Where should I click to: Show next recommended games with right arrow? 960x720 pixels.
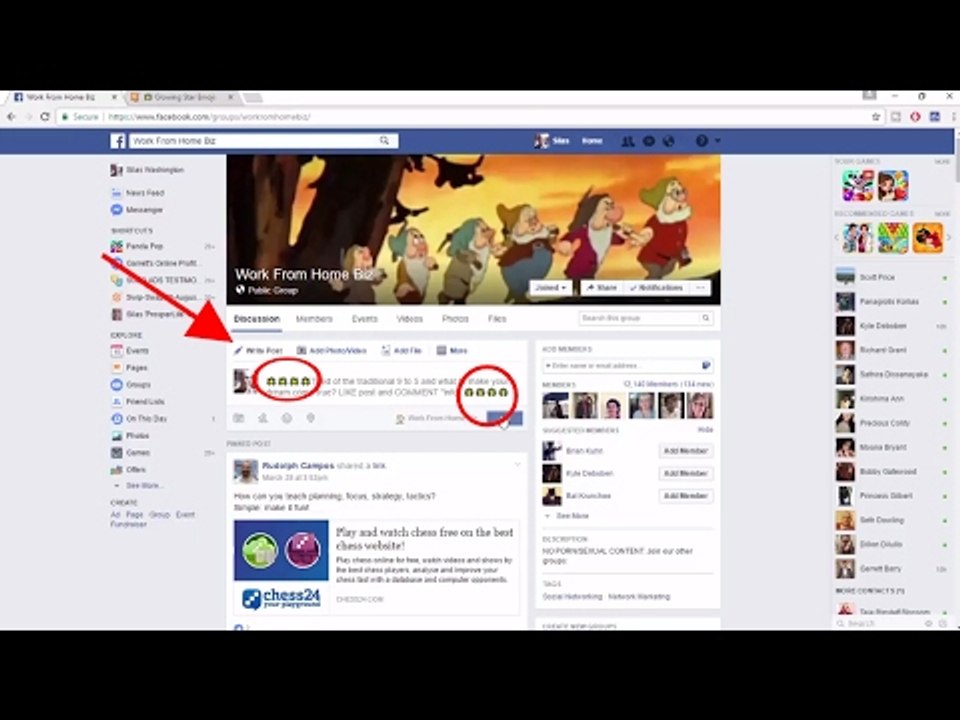pyautogui.click(x=948, y=238)
